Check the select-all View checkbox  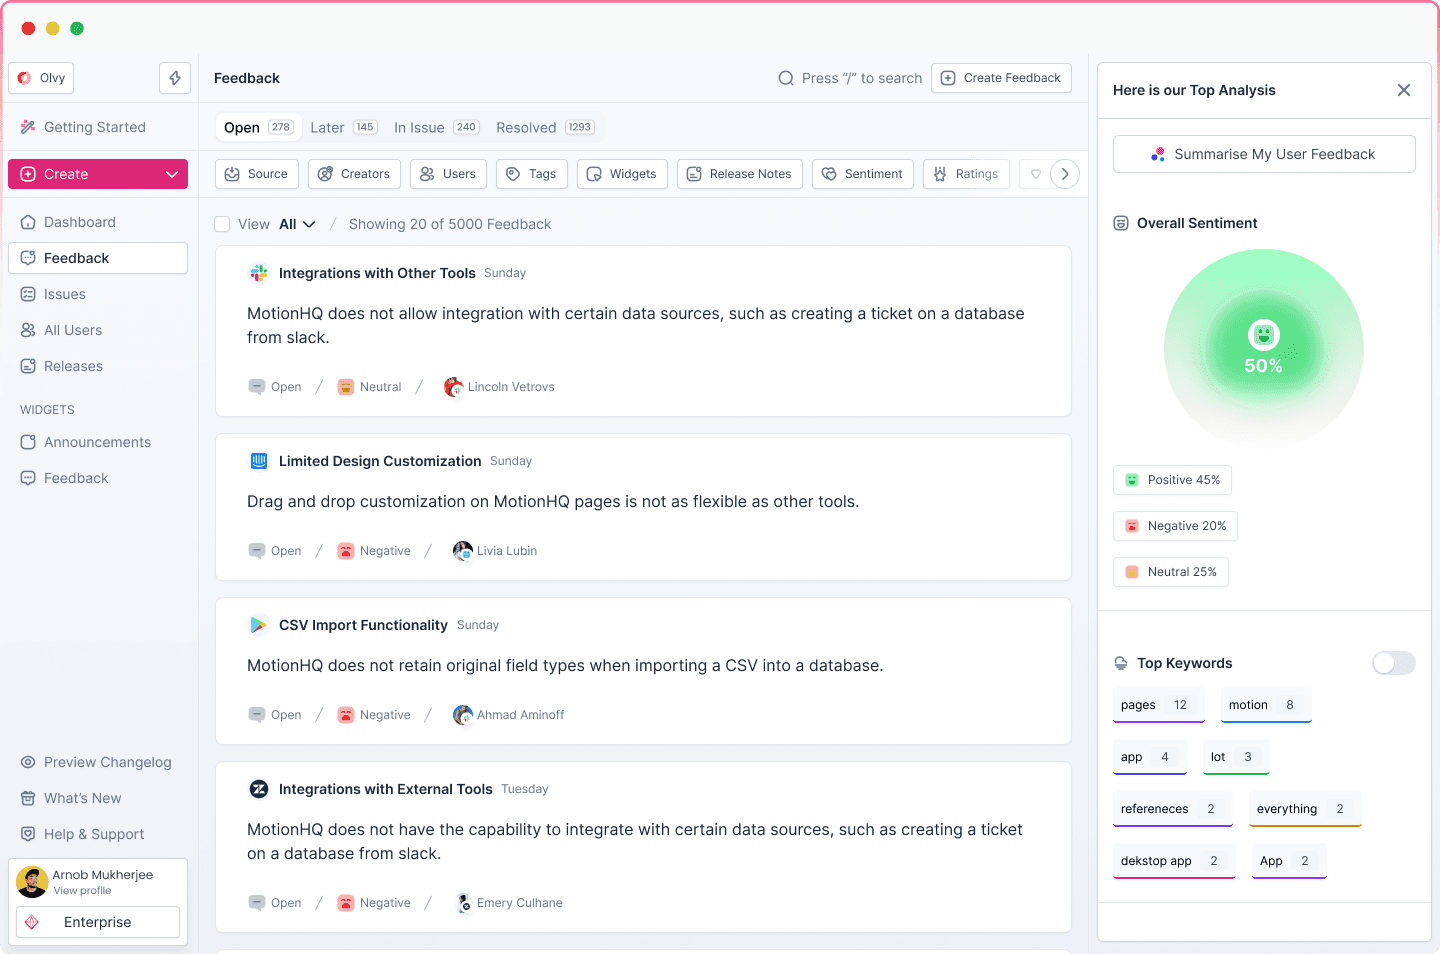pos(222,224)
